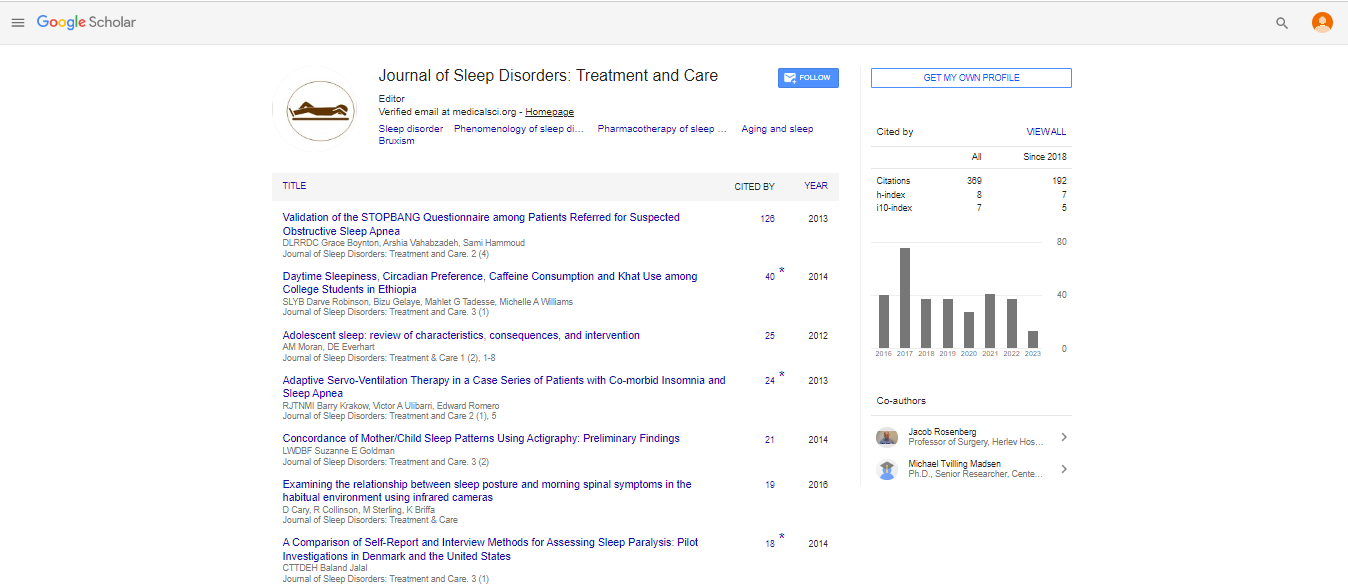Click the year 2016 of sleep posture article
Viewport: 1348px width, 588px height.
pyautogui.click(x=818, y=485)
